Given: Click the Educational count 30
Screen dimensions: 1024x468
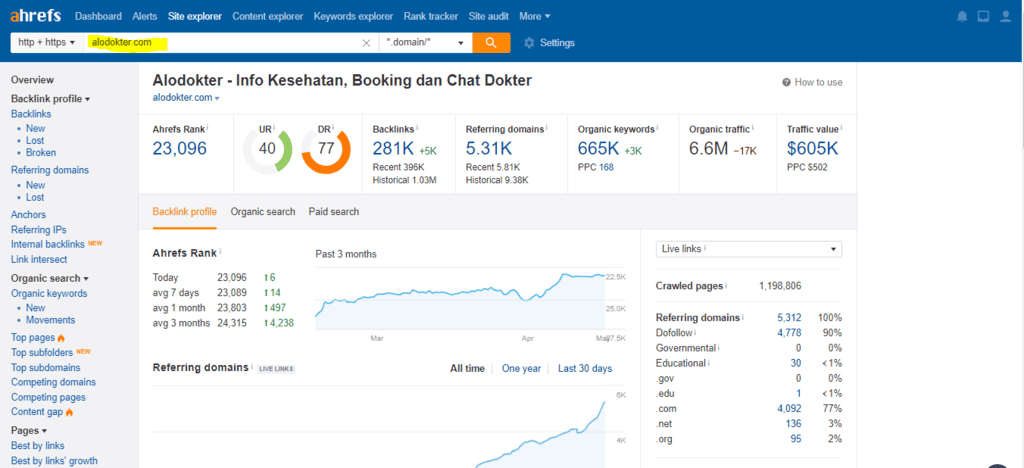Looking at the screenshot, I should tap(795, 363).
